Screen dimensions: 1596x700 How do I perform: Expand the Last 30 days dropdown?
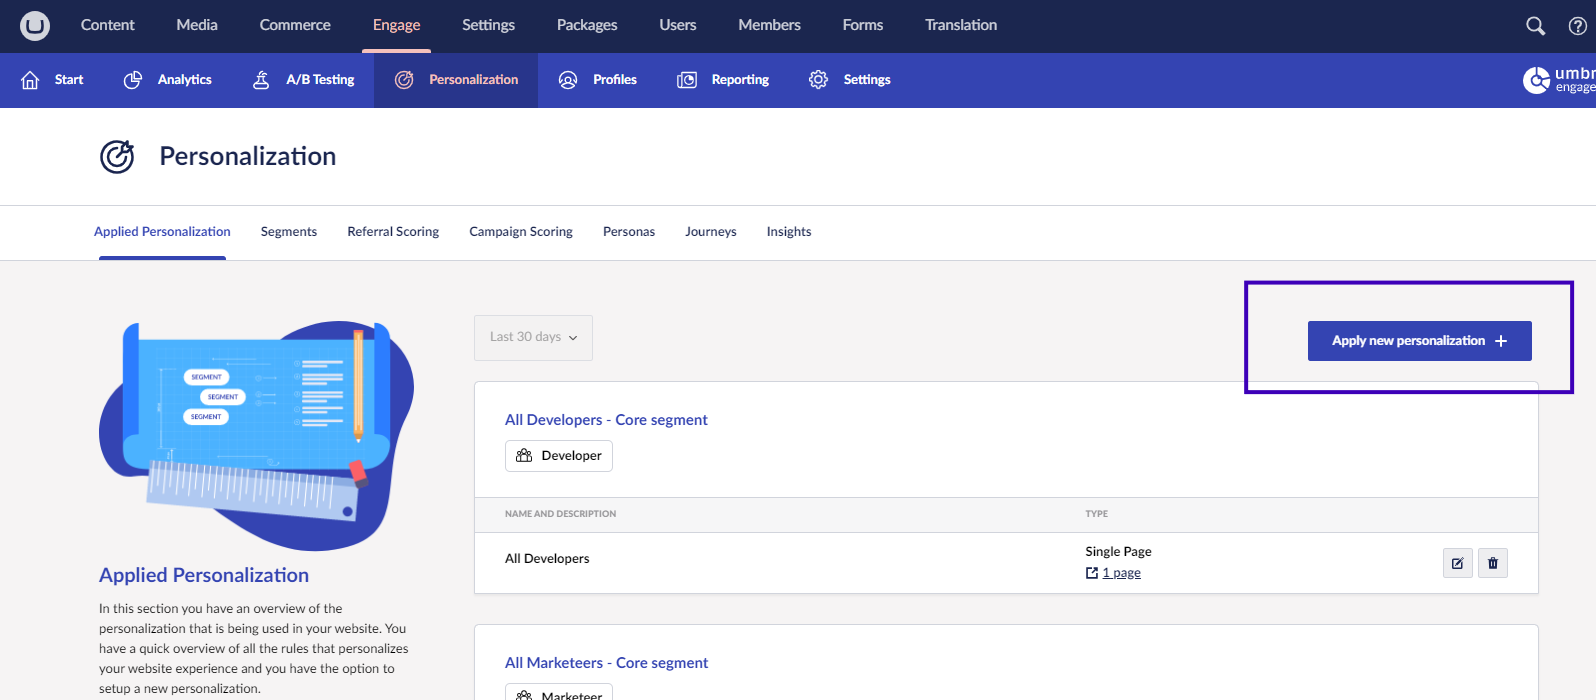coord(533,338)
